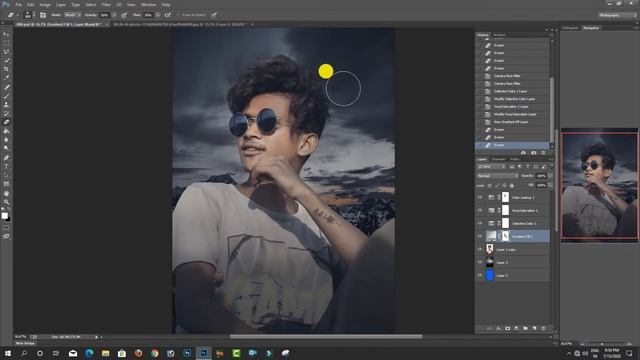Change screen mode icon in toolbar

tap(6, 236)
